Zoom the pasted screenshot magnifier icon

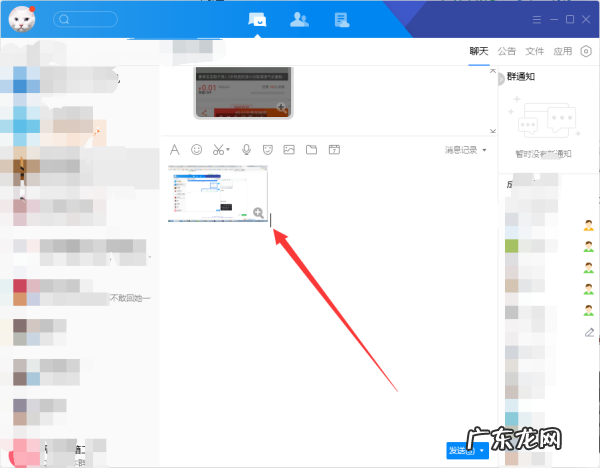pos(258,213)
